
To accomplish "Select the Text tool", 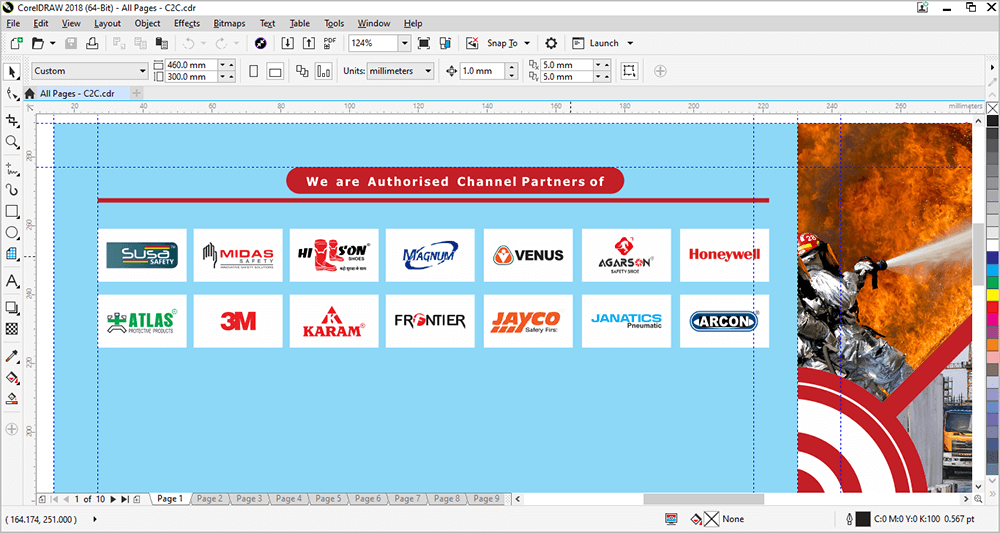I will 11,281.
